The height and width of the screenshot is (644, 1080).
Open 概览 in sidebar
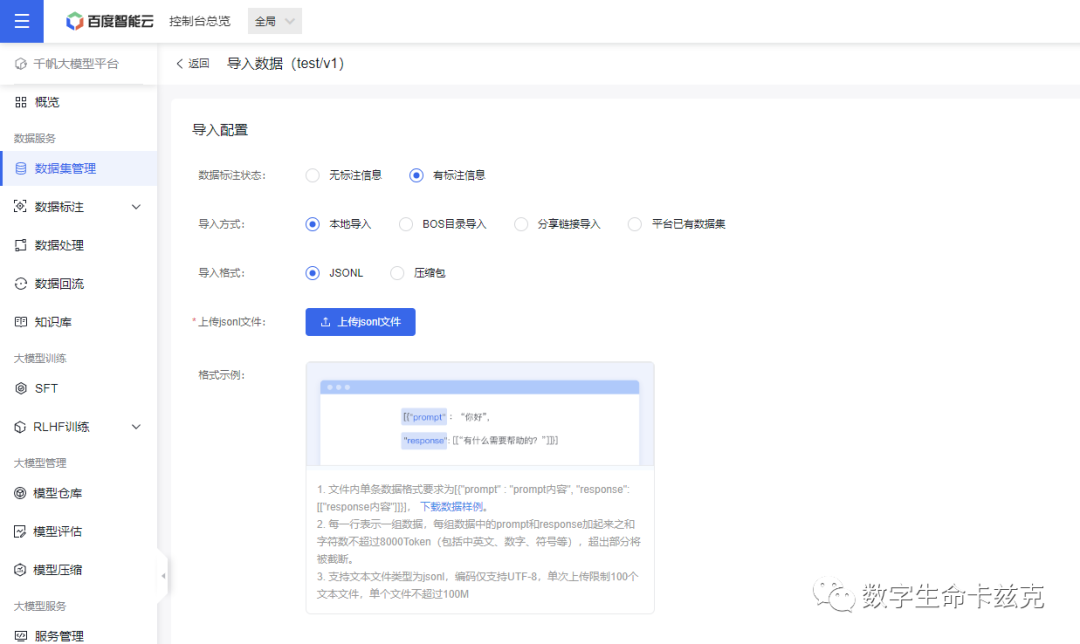click(x=79, y=103)
